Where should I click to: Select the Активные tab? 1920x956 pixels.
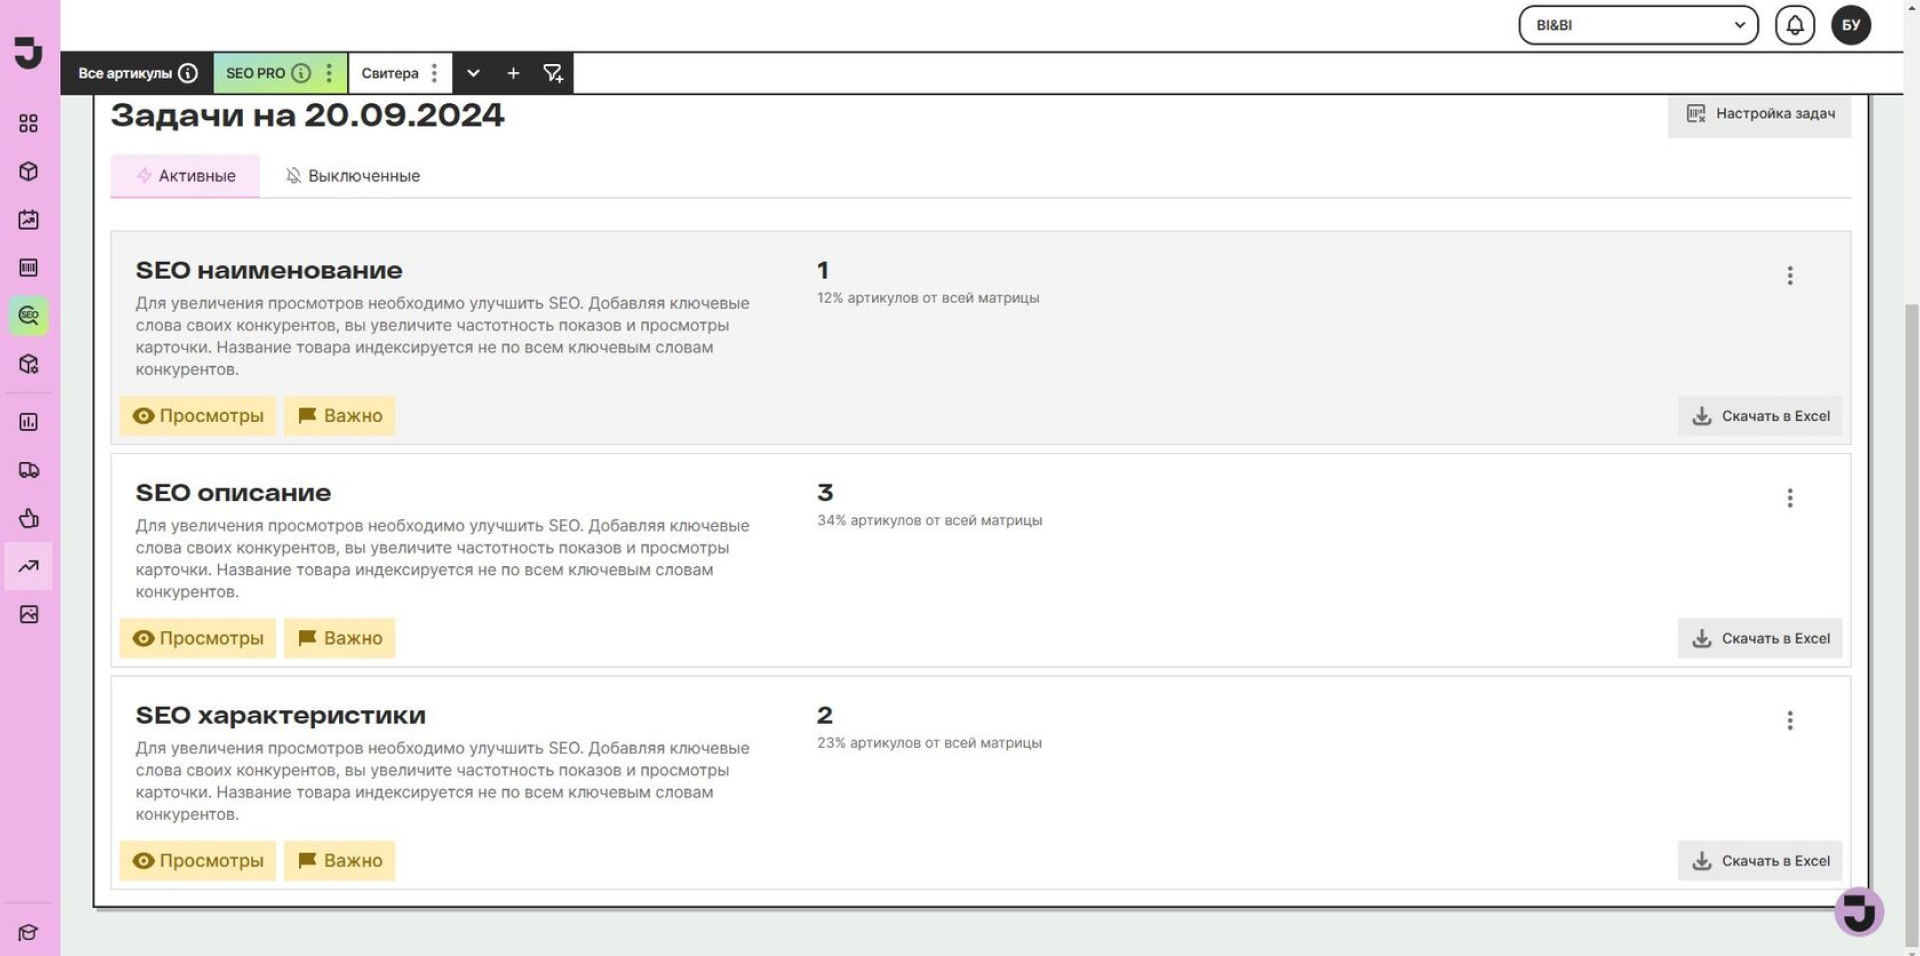(185, 176)
